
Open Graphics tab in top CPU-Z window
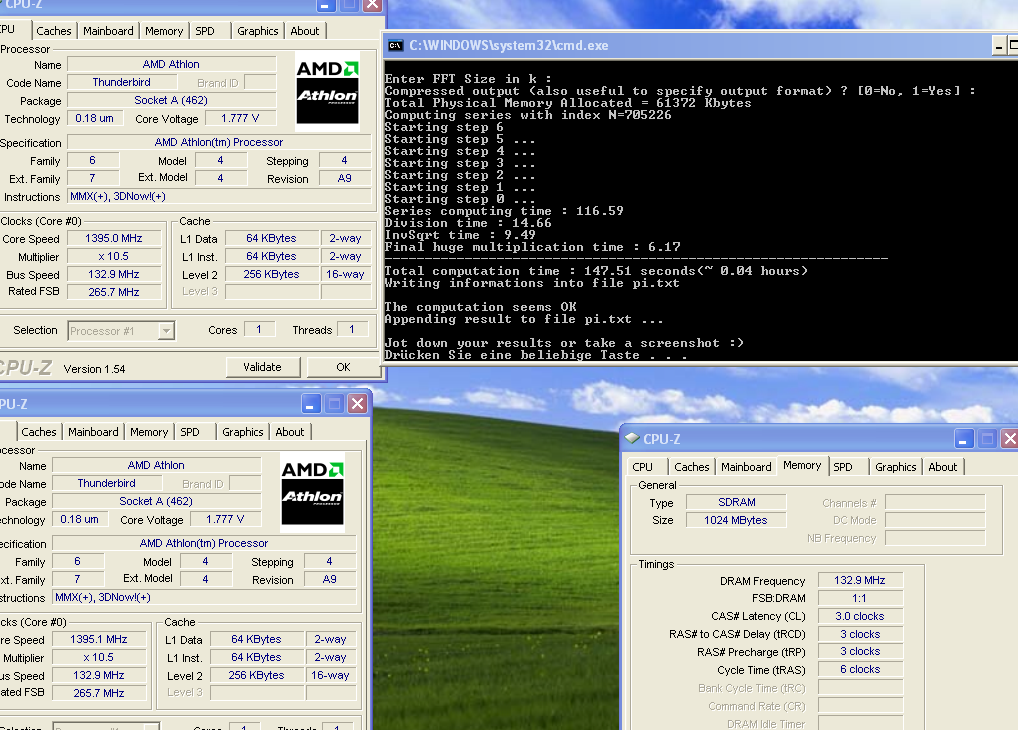click(x=257, y=31)
